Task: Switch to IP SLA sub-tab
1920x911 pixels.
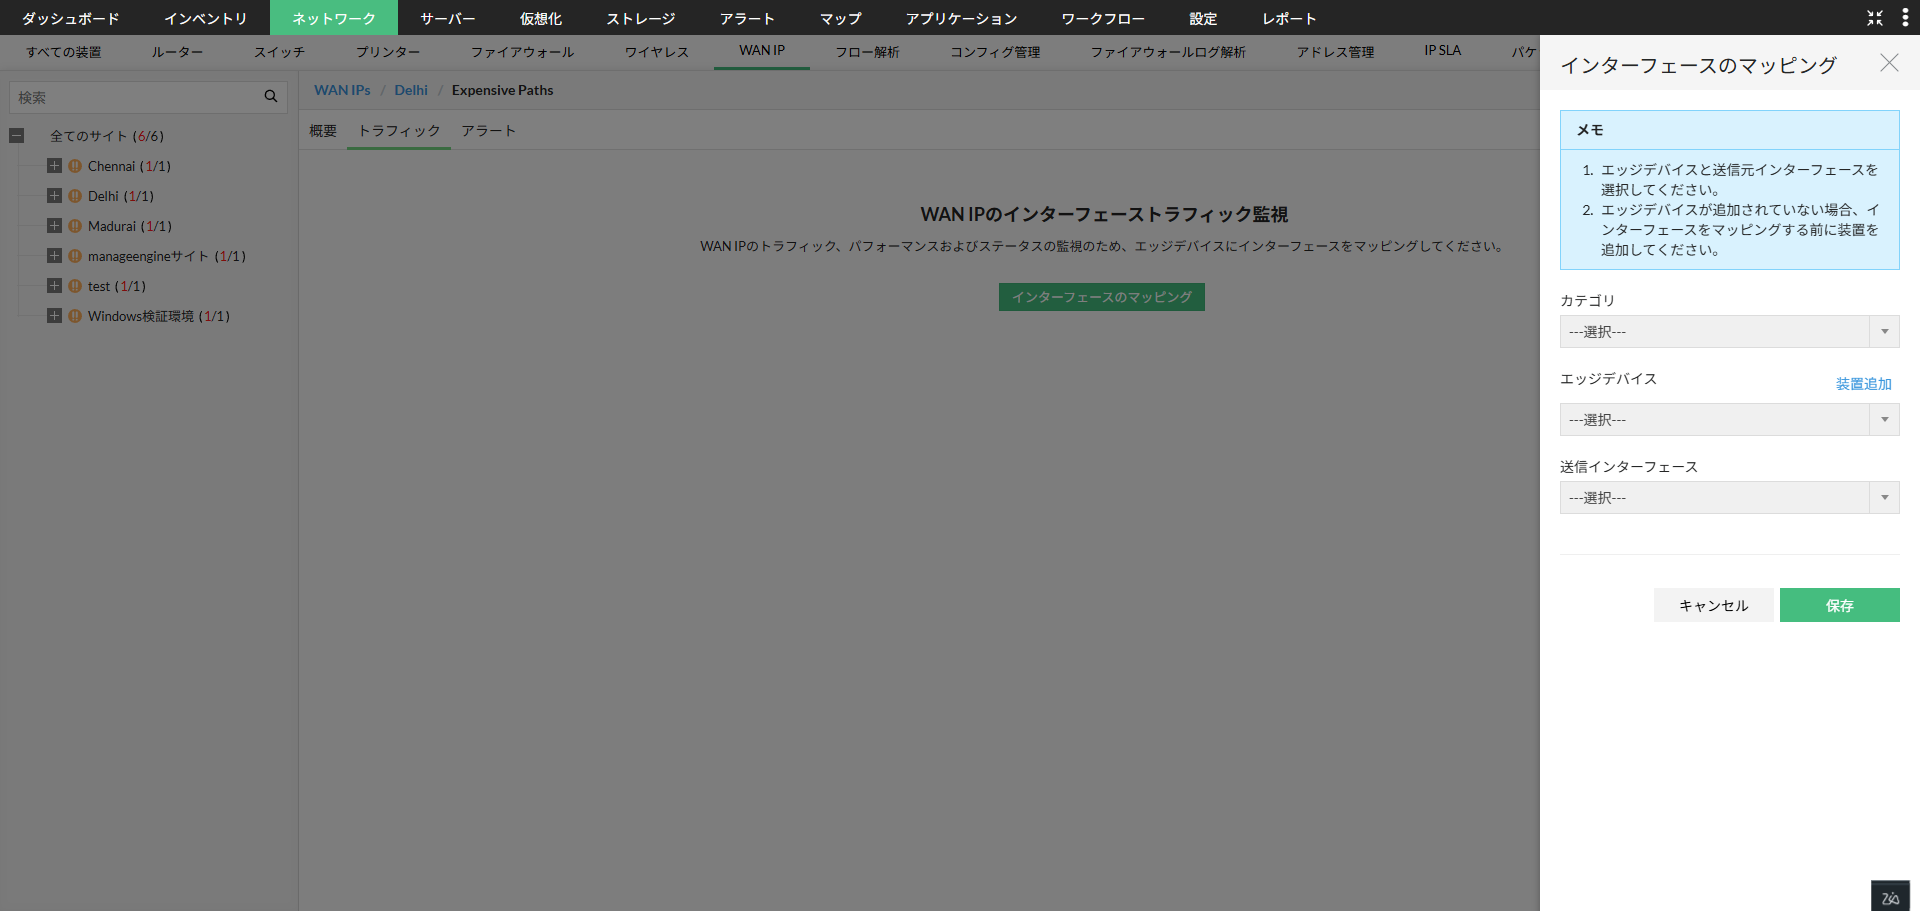Action: (x=1443, y=51)
